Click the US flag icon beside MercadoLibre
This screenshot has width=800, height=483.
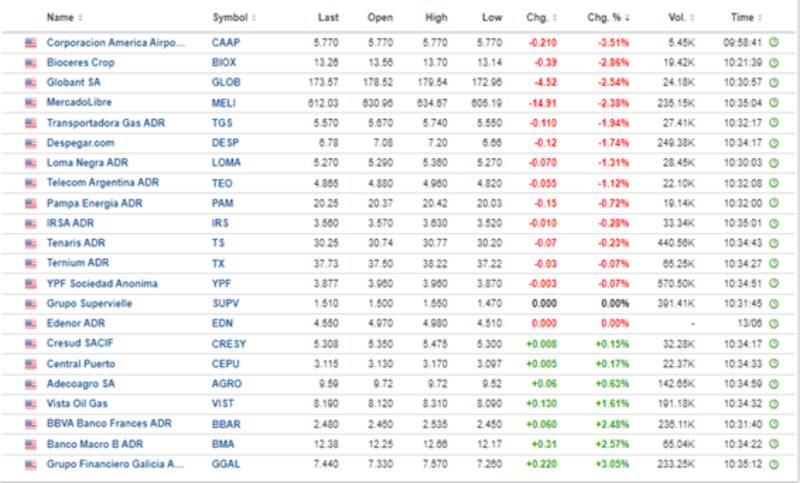click(31, 102)
